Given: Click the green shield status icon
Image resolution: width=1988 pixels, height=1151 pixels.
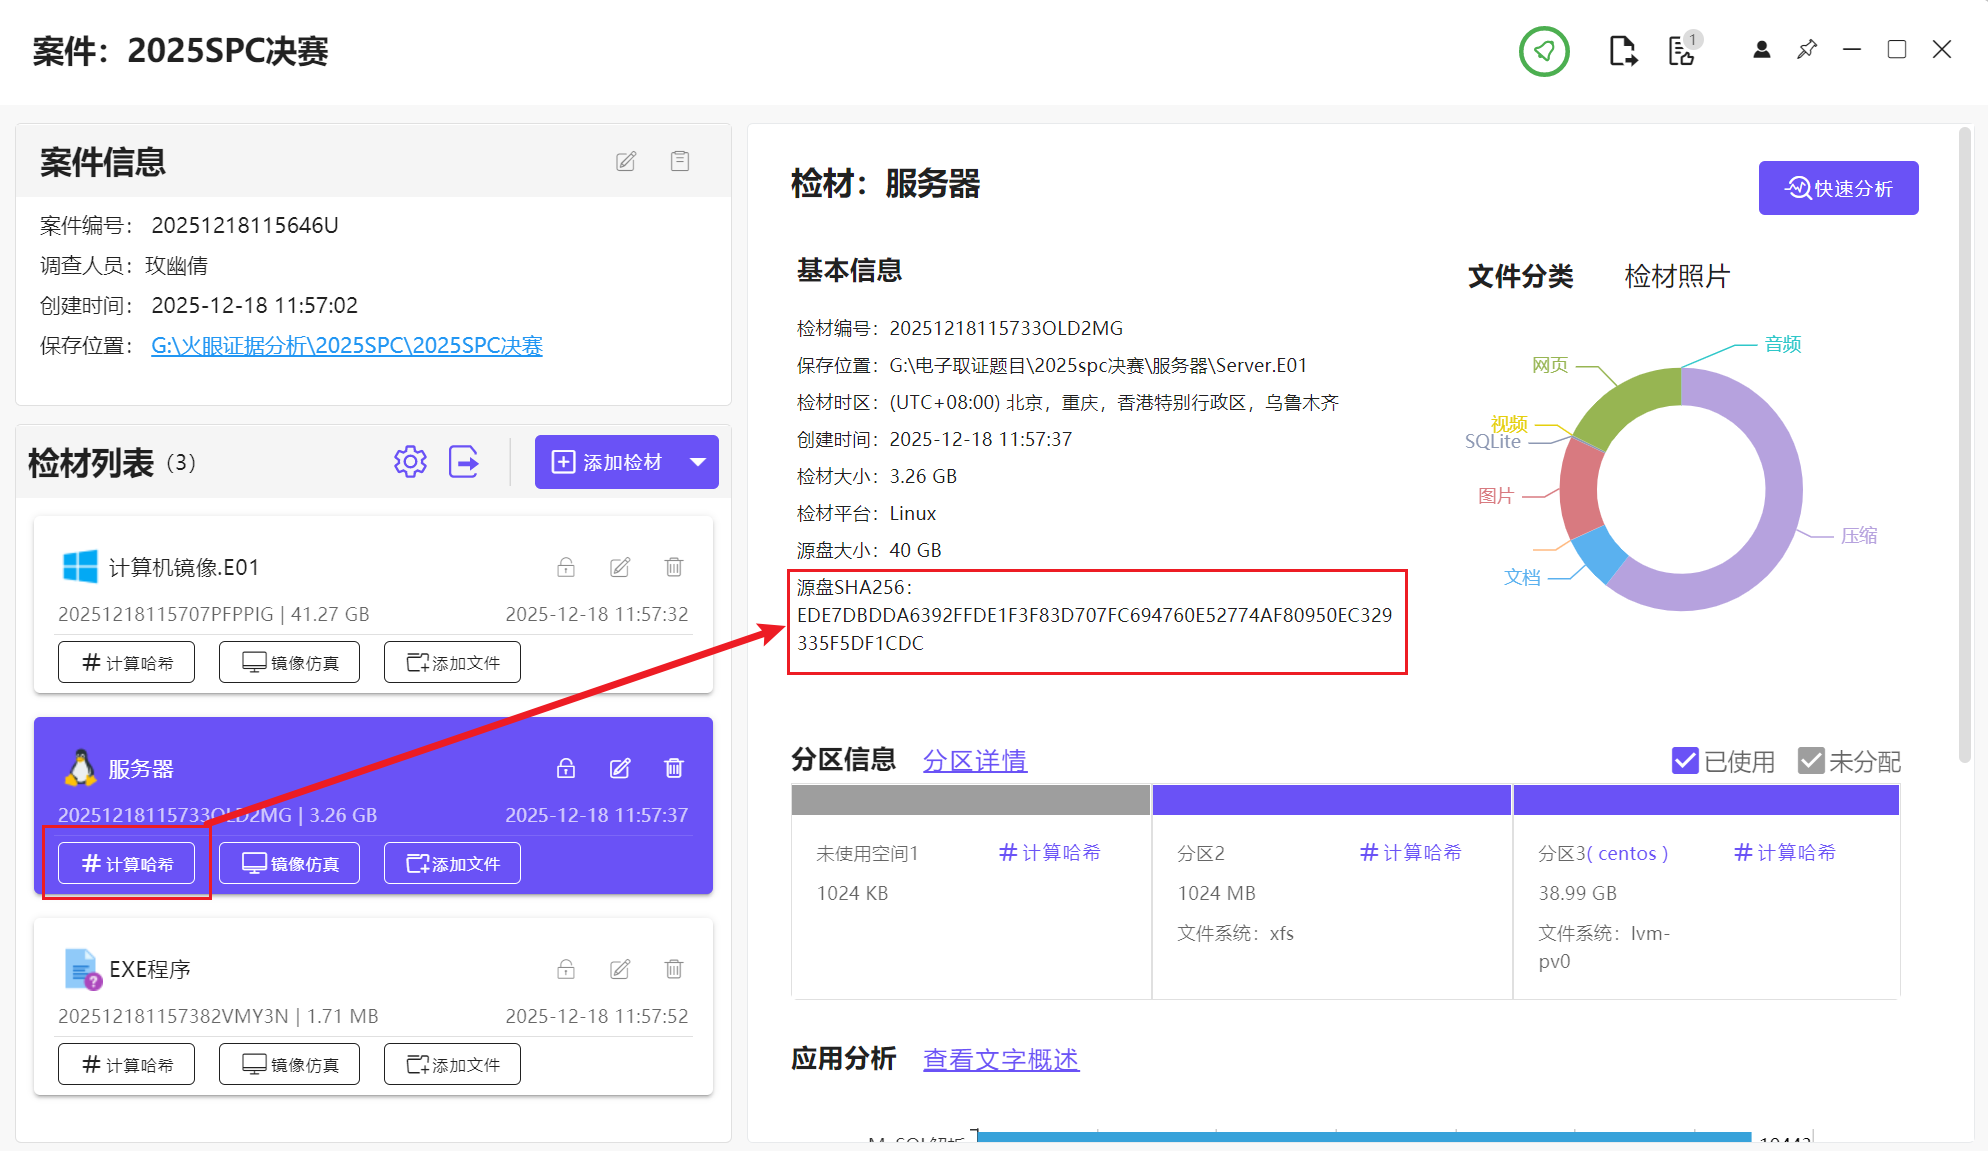Looking at the screenshot, I should [x=1544, y=51].
